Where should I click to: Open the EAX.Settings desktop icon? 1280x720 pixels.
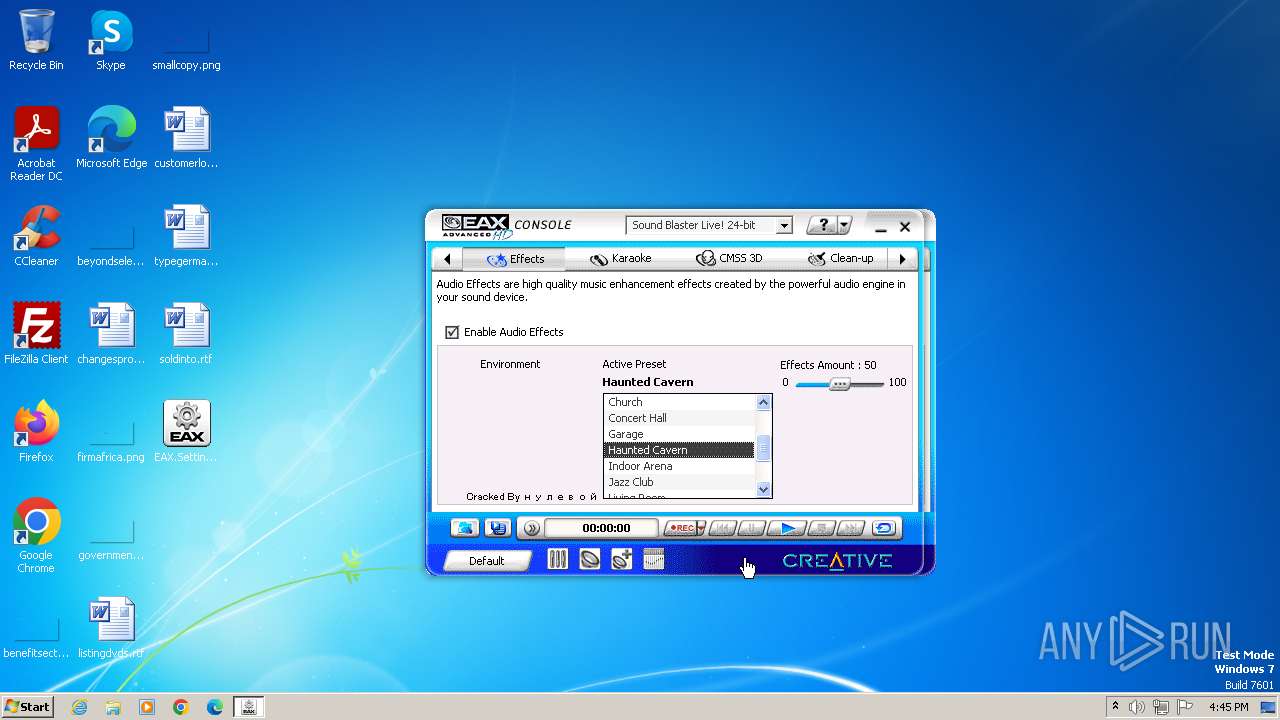pyautogui.click(x=186, y=432)
